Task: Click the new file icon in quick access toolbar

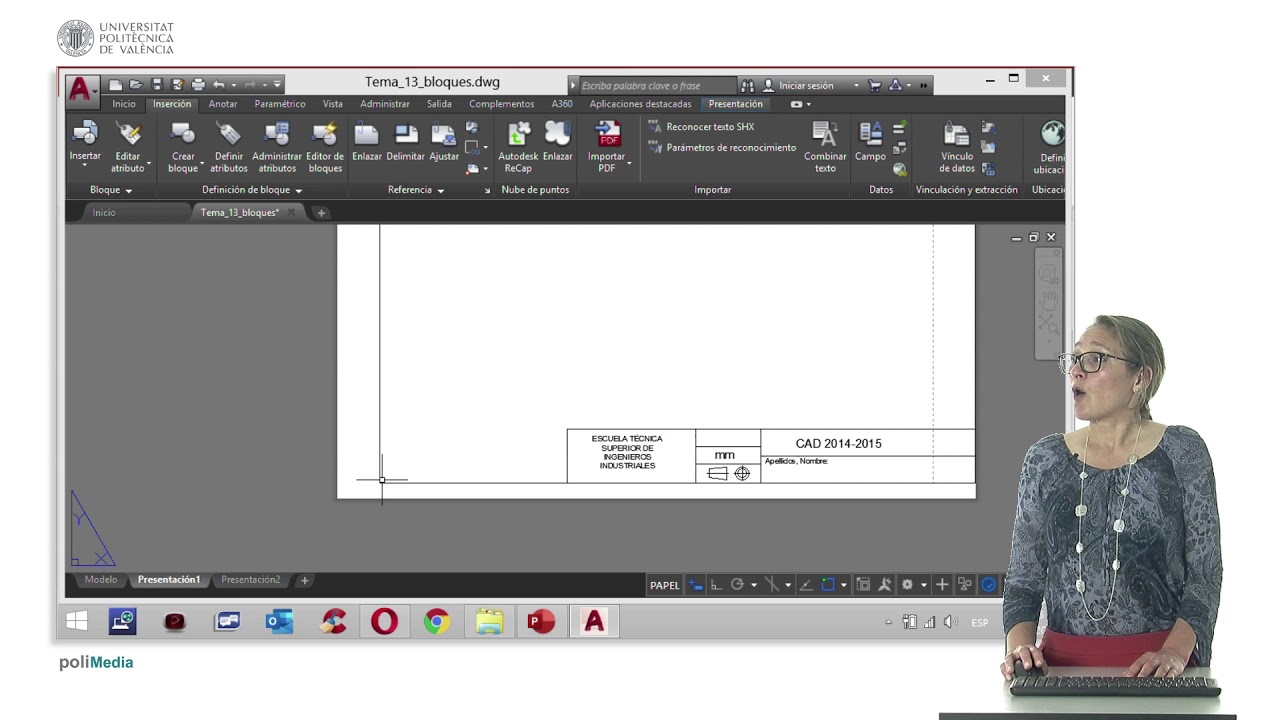Action: [116, 85]
